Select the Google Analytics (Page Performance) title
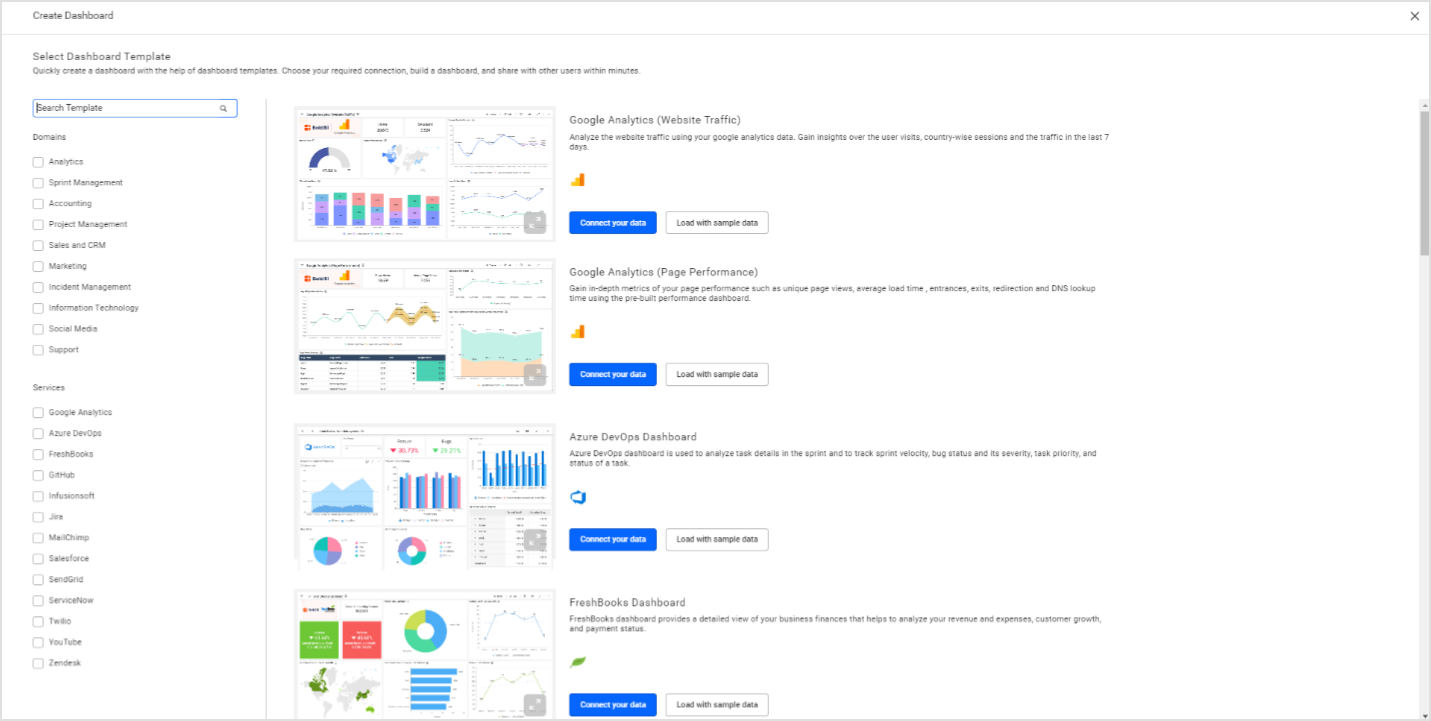This screenshot has width=1431, height=721. click(663, 272)
